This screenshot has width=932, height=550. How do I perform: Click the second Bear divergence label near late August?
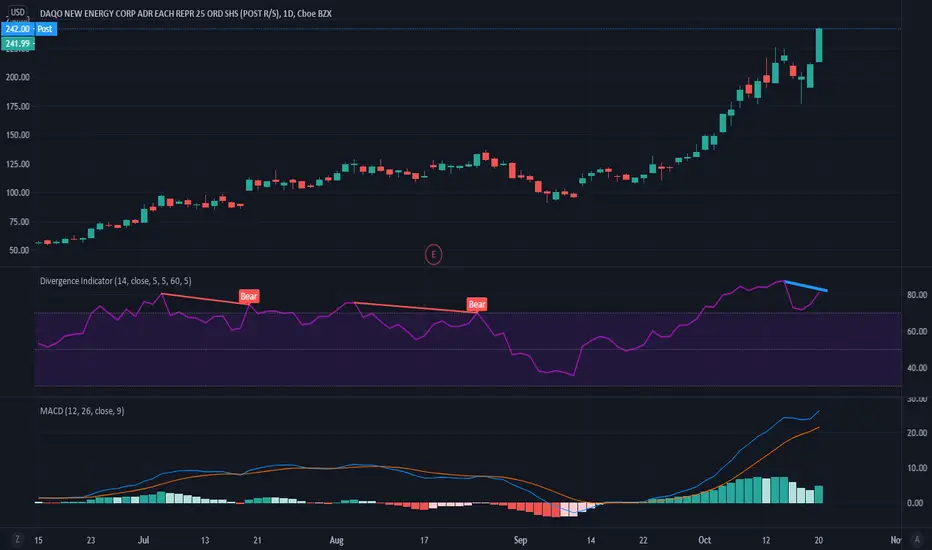point(477,304)
